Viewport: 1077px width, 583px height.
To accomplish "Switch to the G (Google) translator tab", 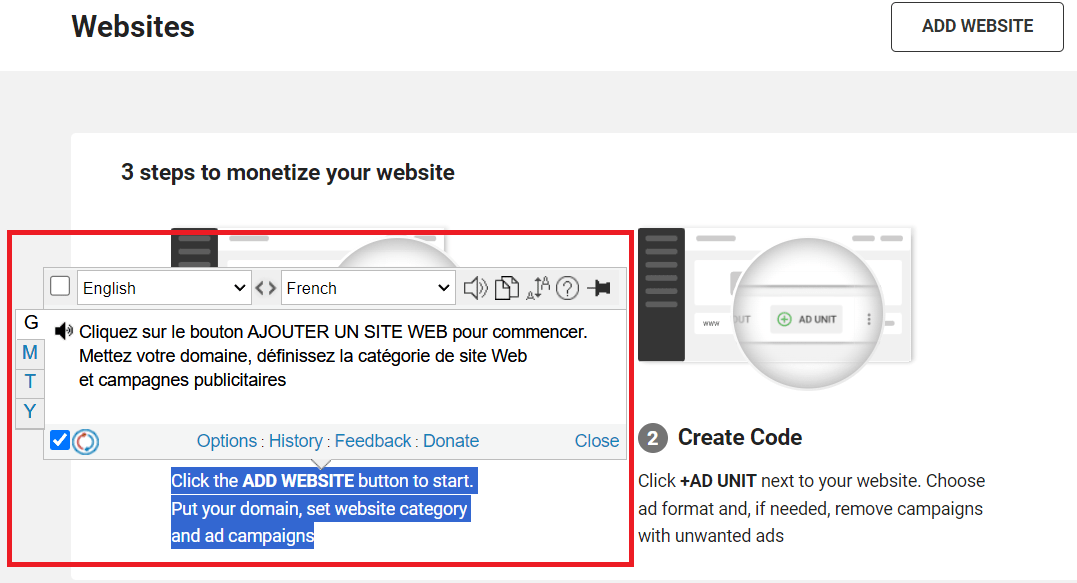I will tap(30, 323).
